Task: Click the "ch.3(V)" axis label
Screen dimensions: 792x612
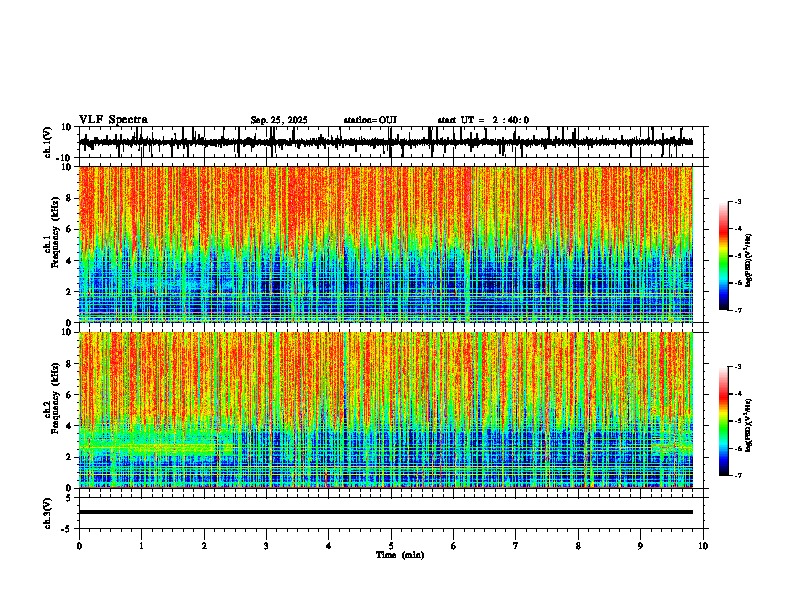Action: 47,514
